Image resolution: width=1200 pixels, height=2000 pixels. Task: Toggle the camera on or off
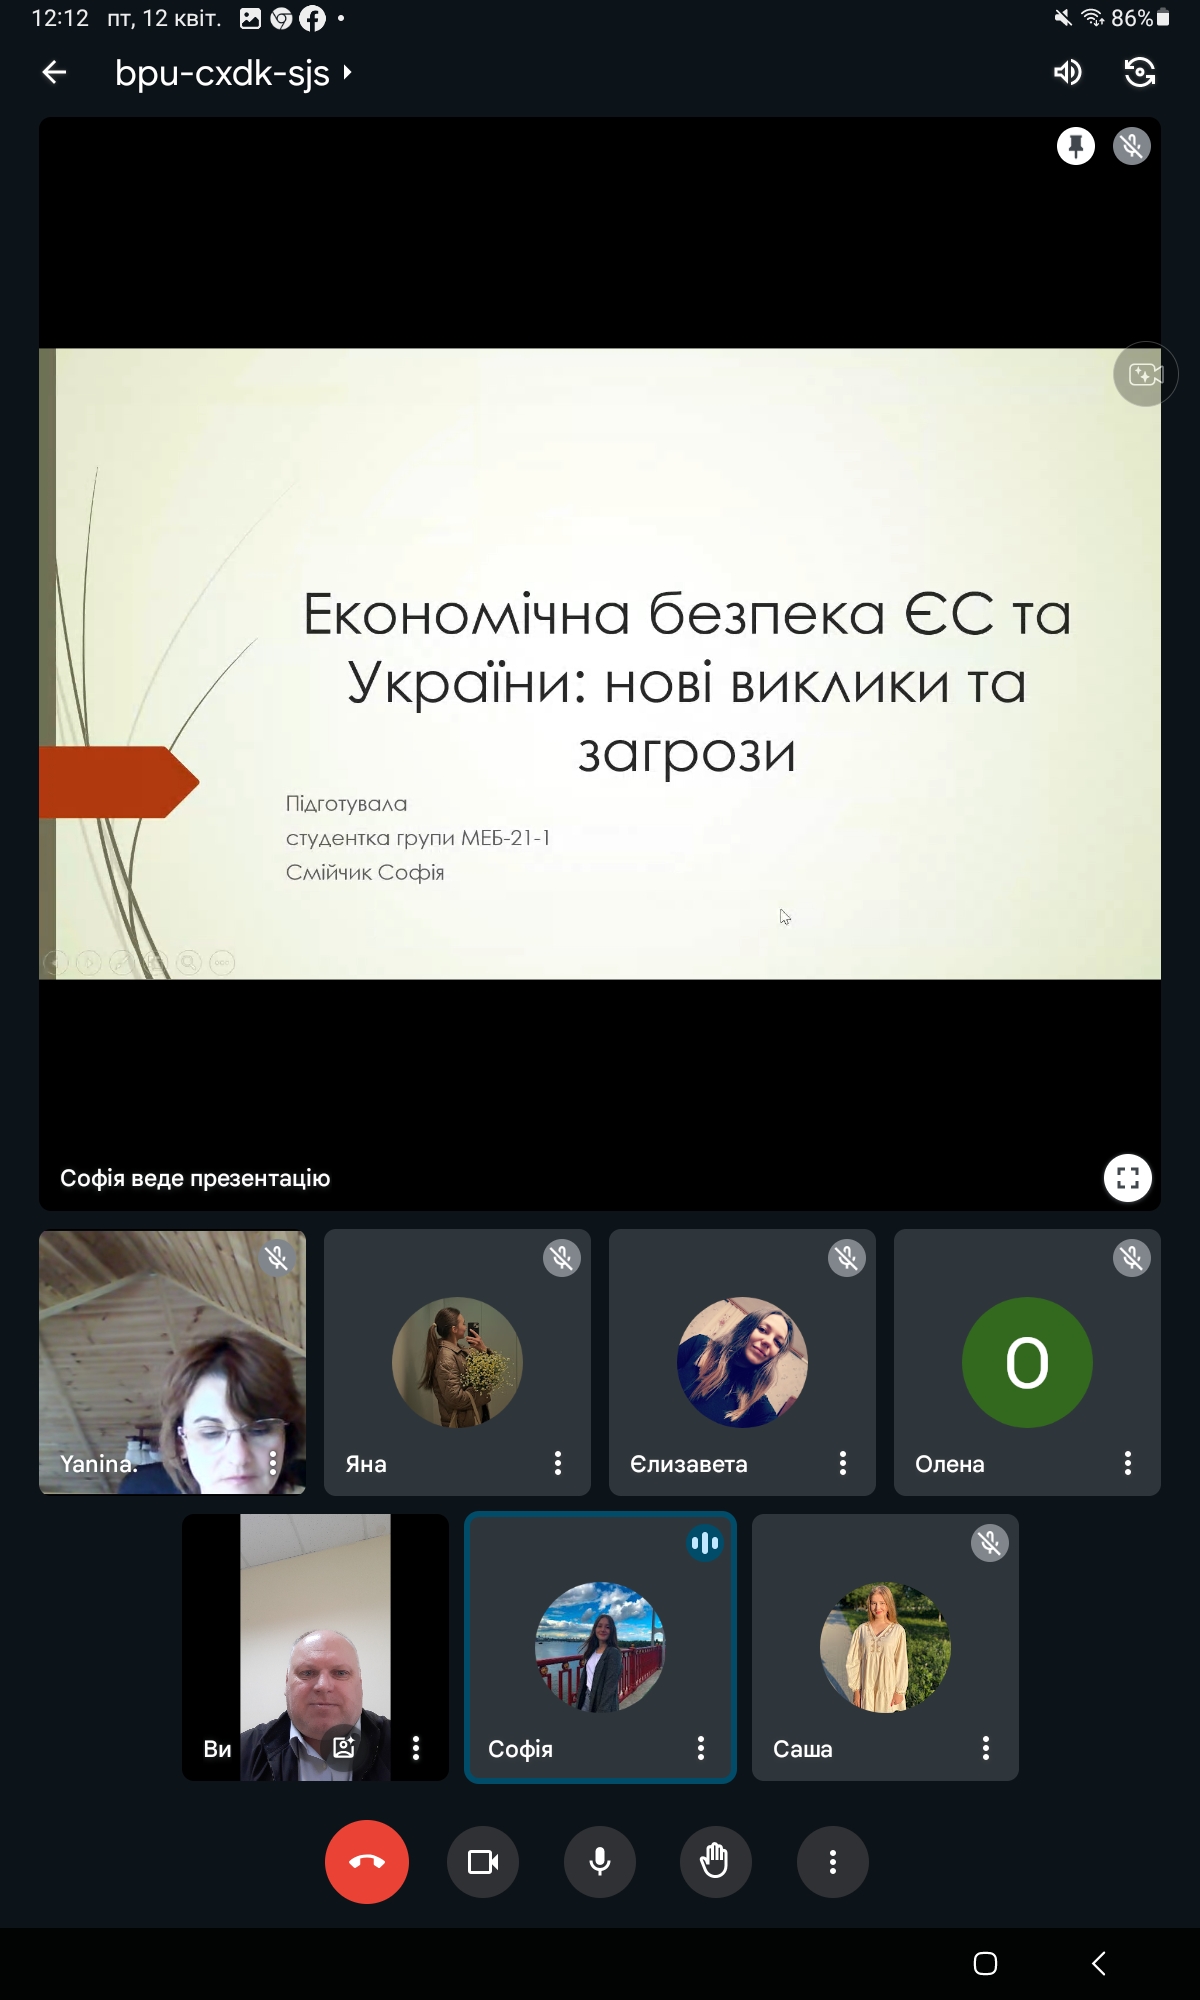(483, 1861)
